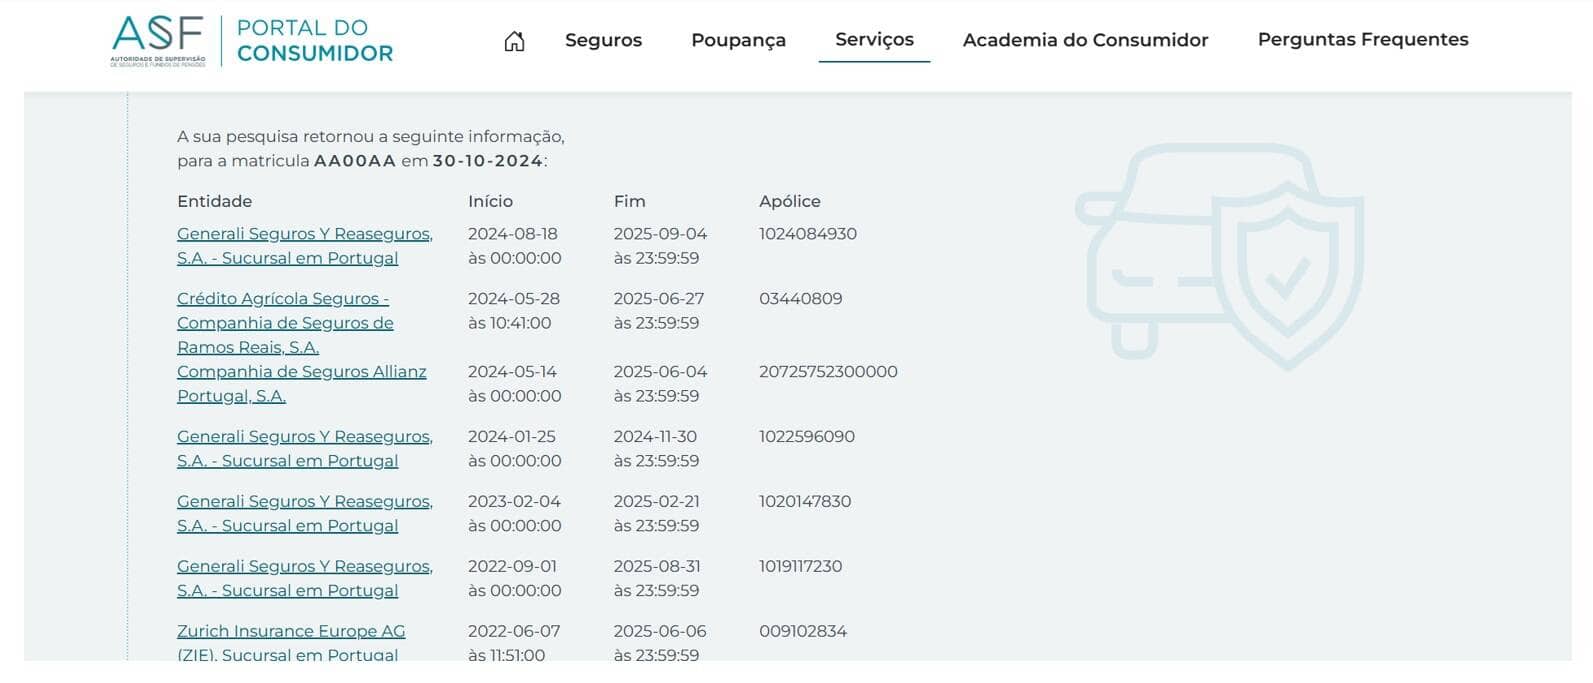Click the Apólice column header

pos(789,201)
